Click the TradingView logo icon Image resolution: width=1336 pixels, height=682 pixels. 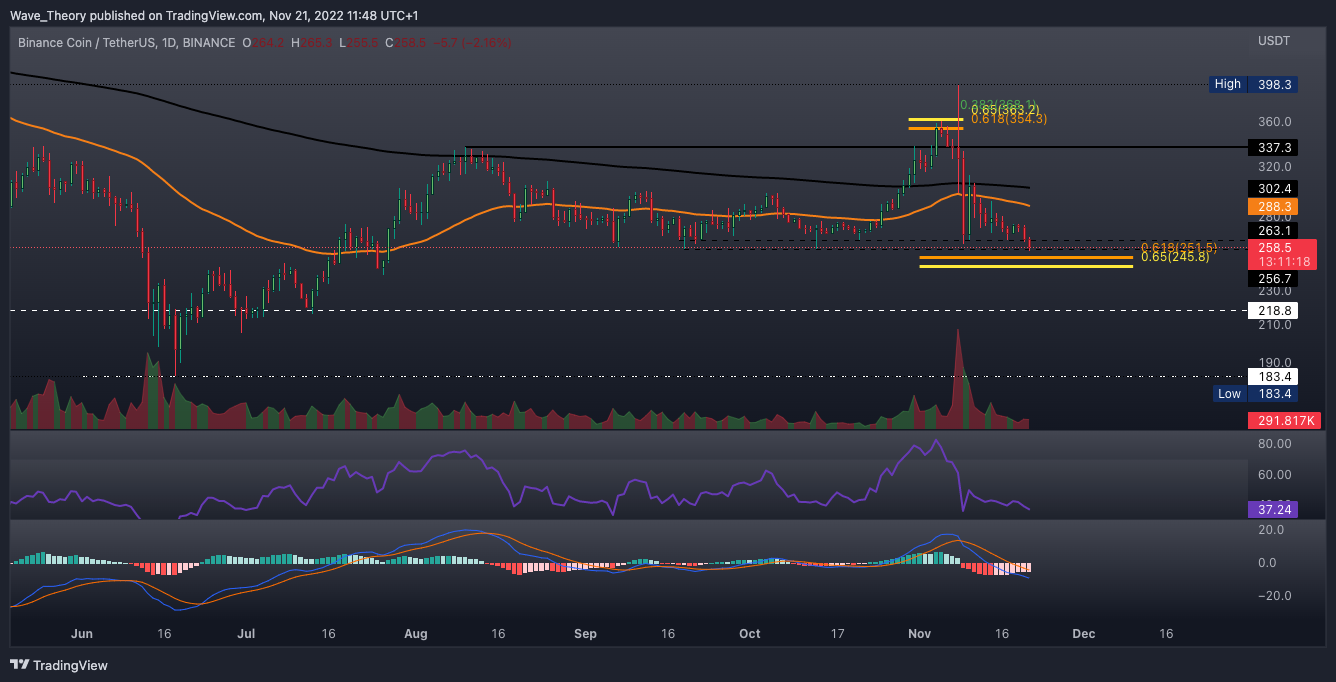pyautogui.click(x=20, y=665)
